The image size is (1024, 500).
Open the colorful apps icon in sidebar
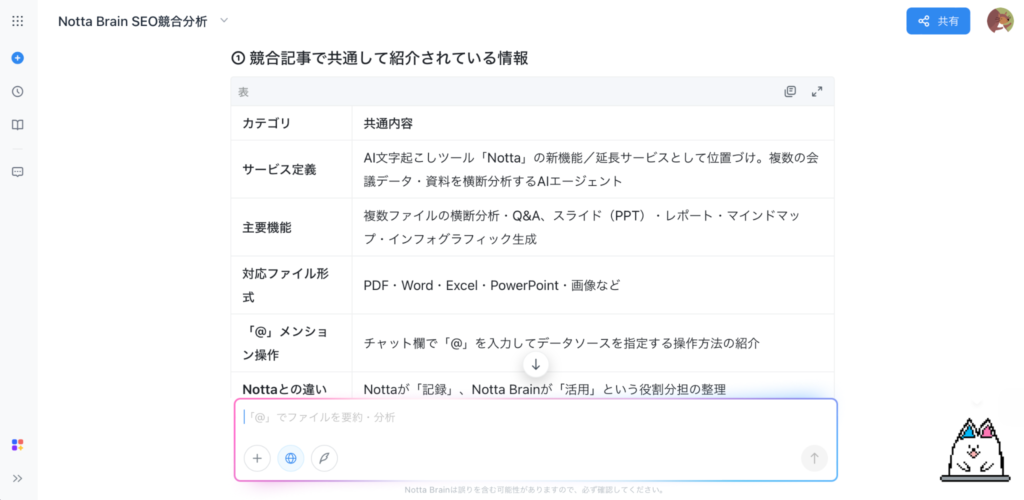click(x=18, y=445)
